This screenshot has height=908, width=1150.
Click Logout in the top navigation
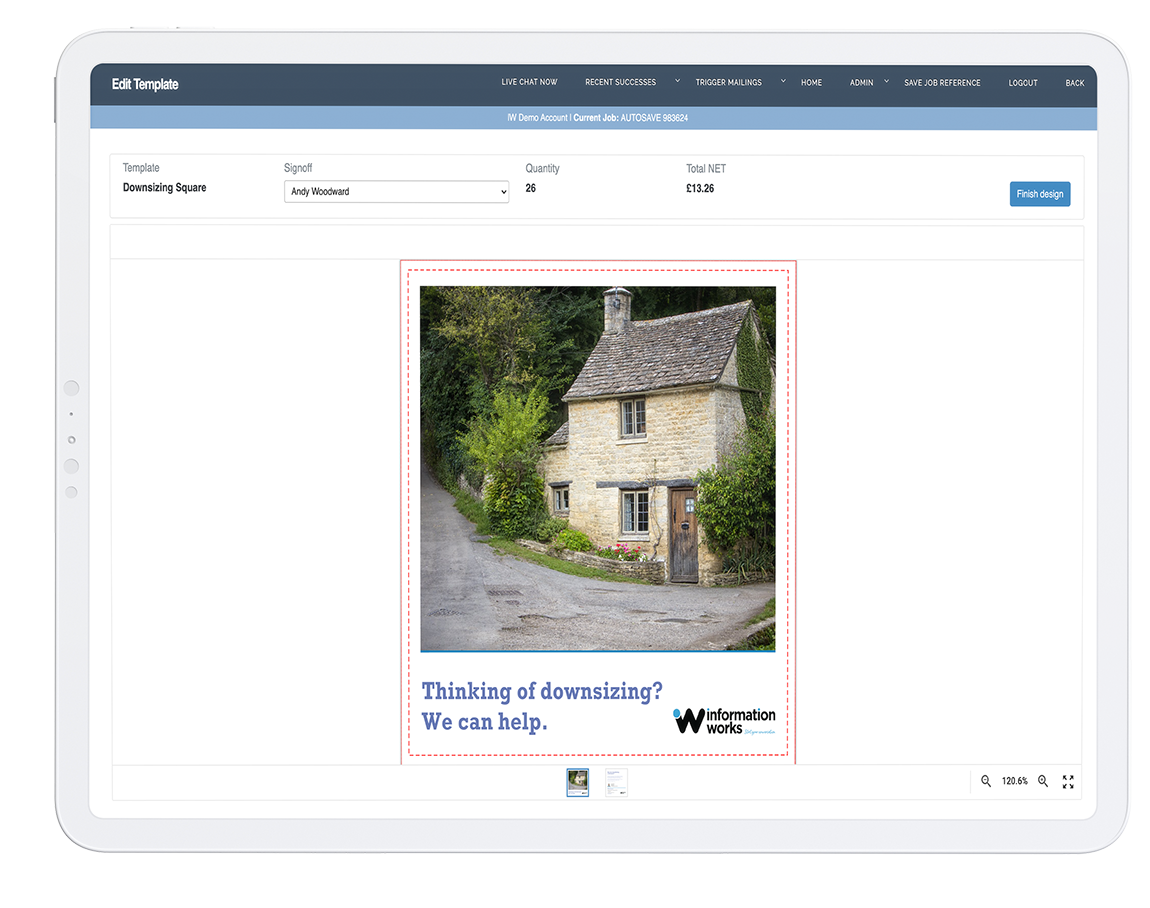click(1023, 82)
